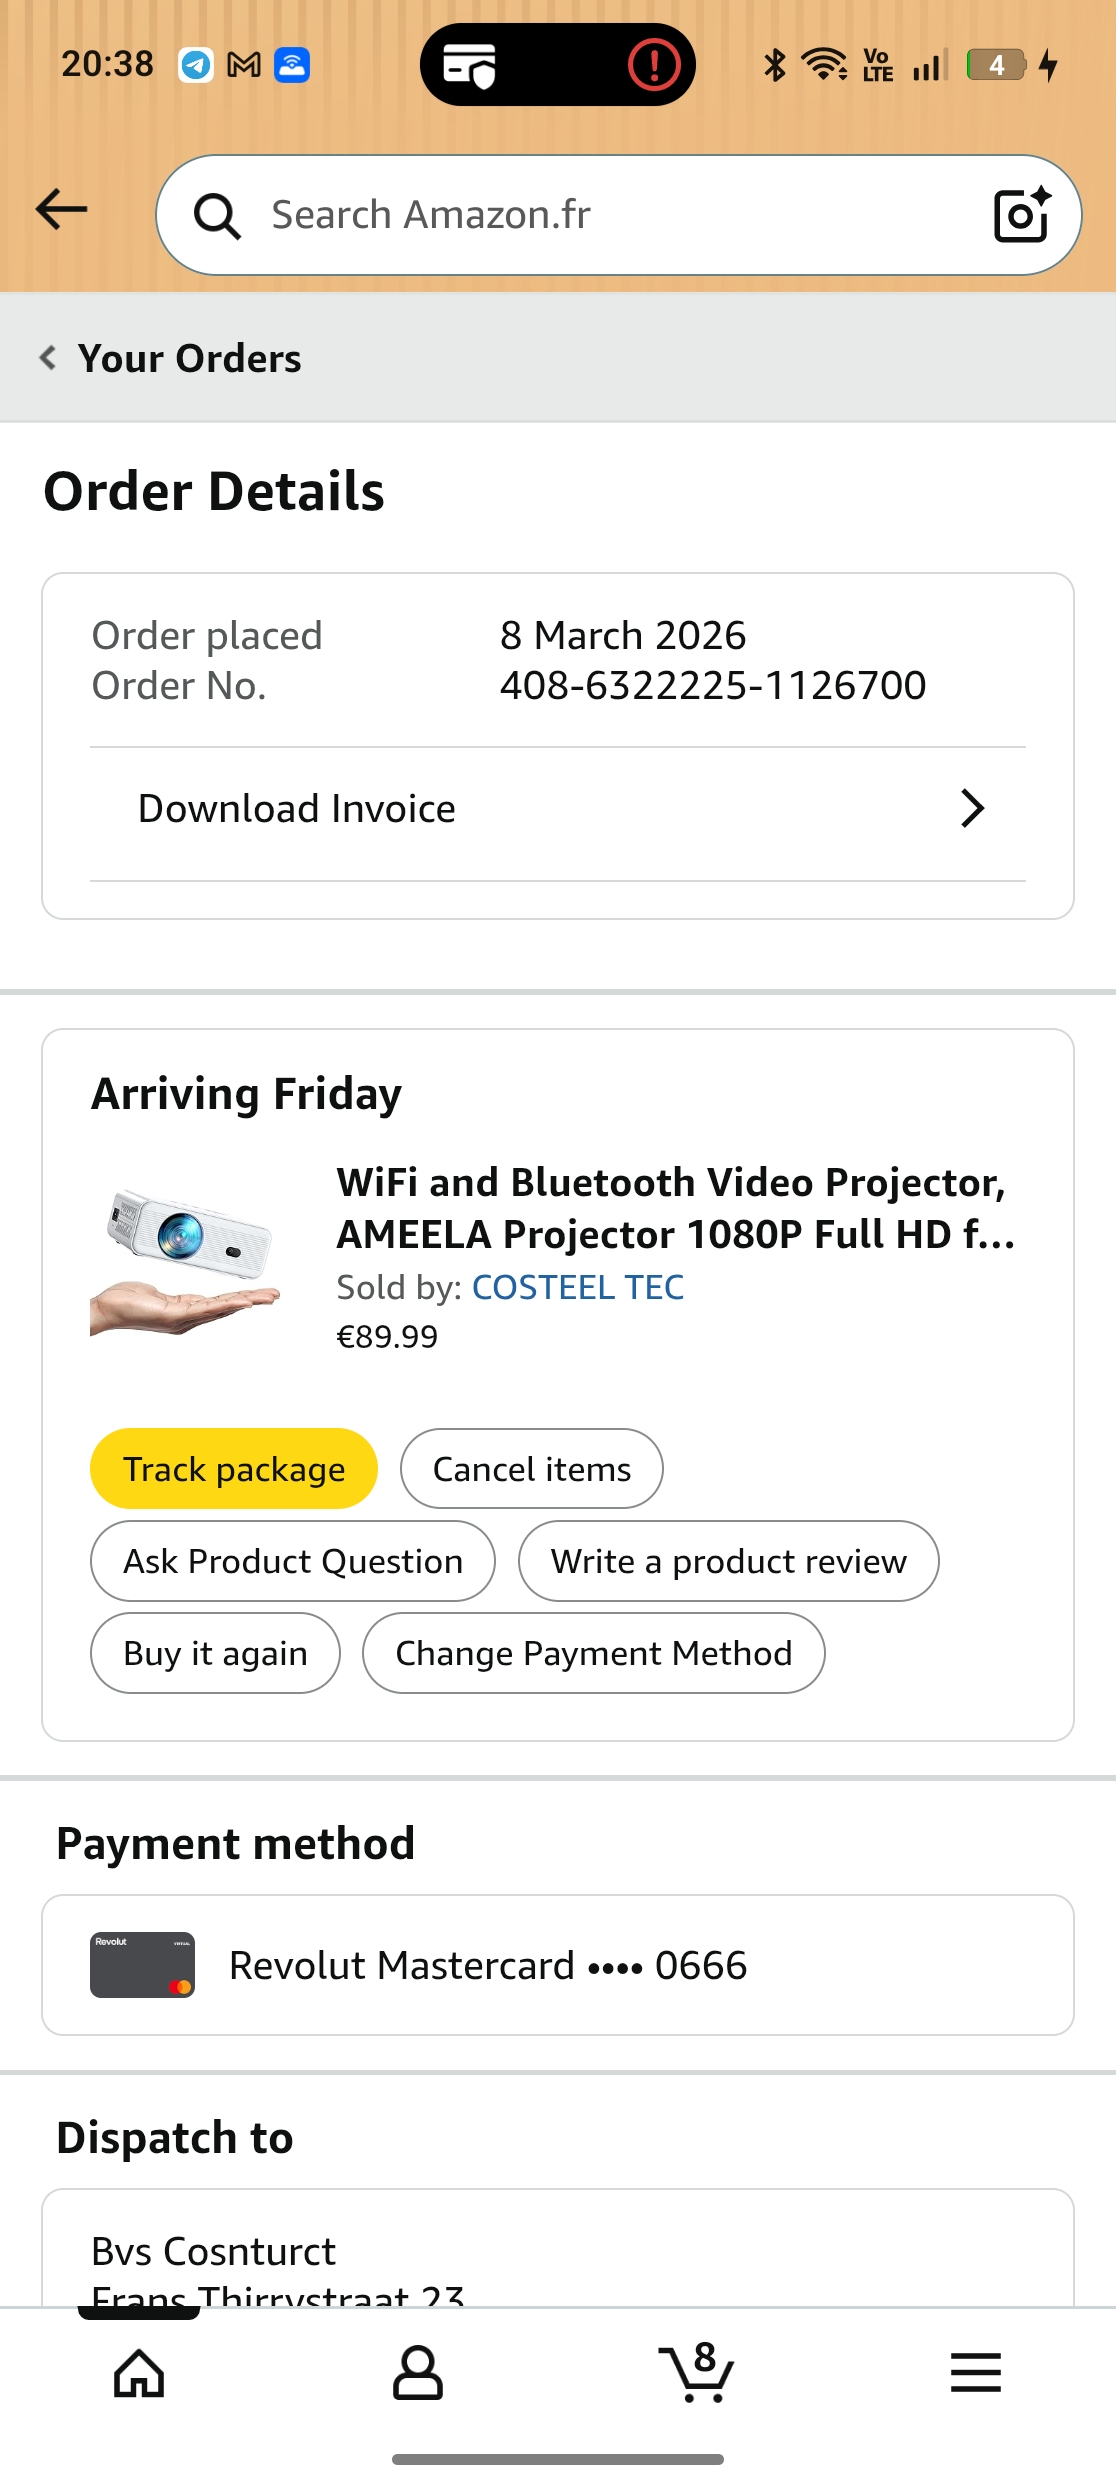This screenshot has height=2484, width=1116.
Task: Open COSTEEL TEC seller link
Action: click(x=578, y=1287)
